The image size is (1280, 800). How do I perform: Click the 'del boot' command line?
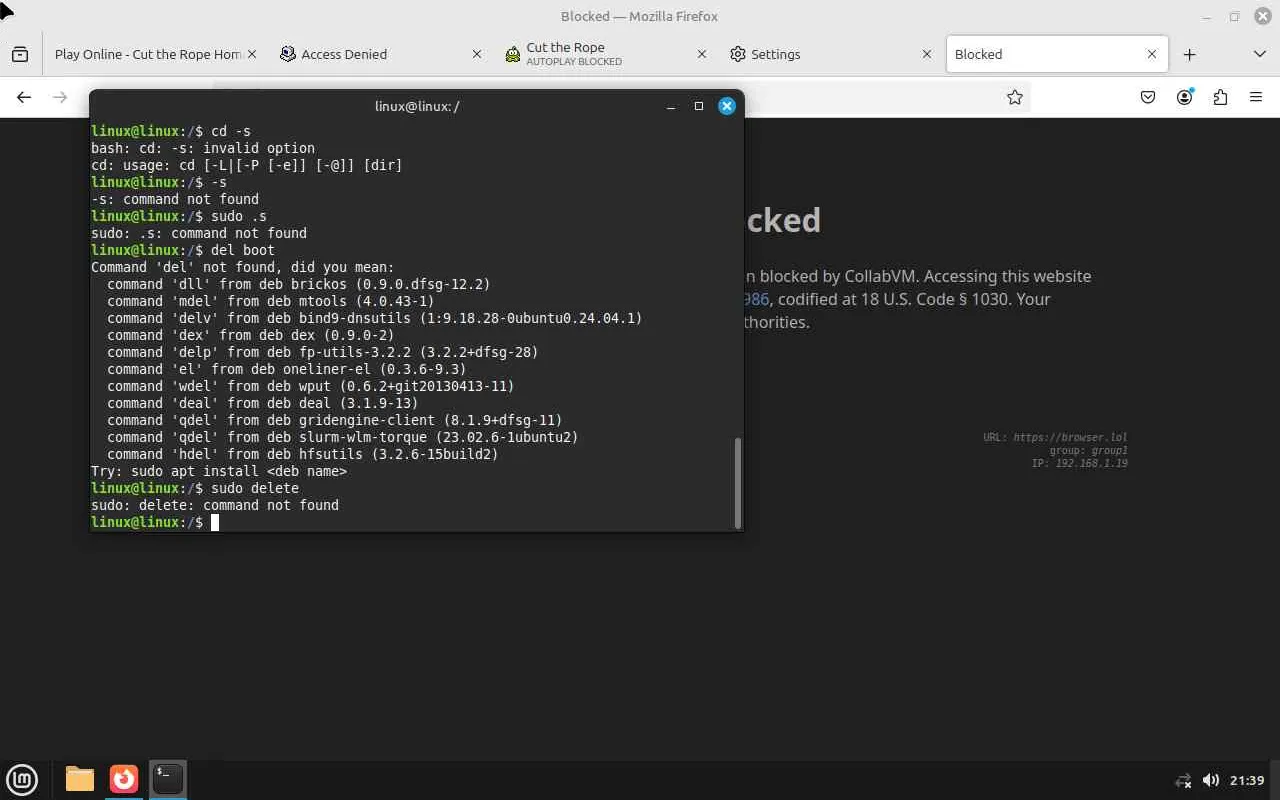pos(183,250)
